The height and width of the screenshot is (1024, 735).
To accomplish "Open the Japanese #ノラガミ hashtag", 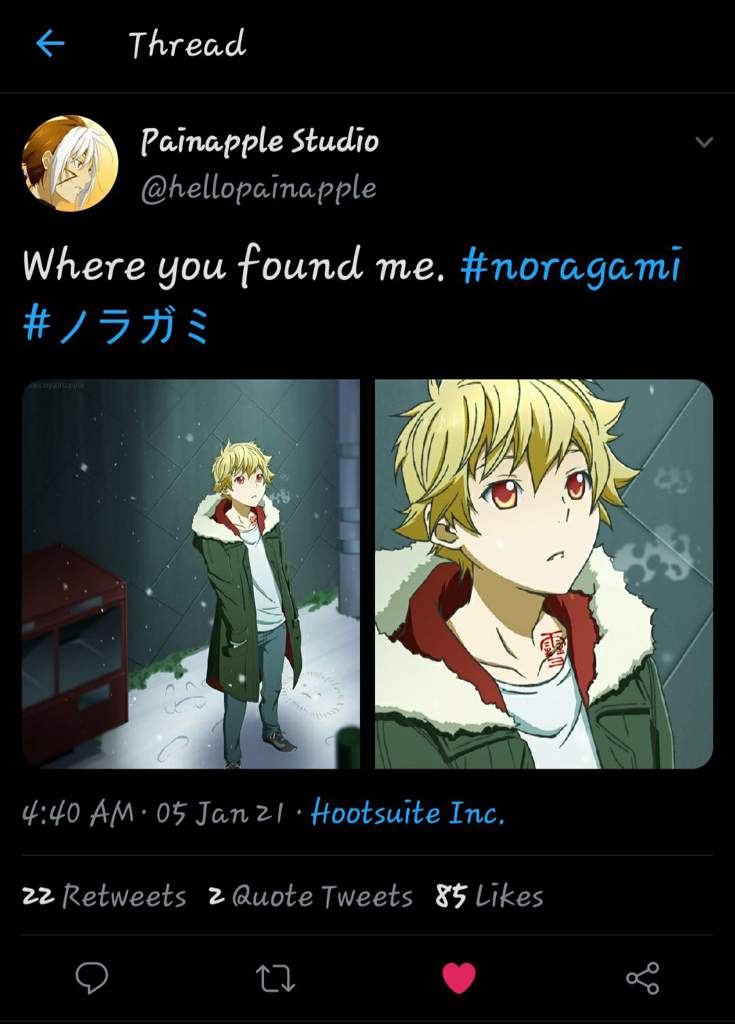I will [x=117, y=325].
